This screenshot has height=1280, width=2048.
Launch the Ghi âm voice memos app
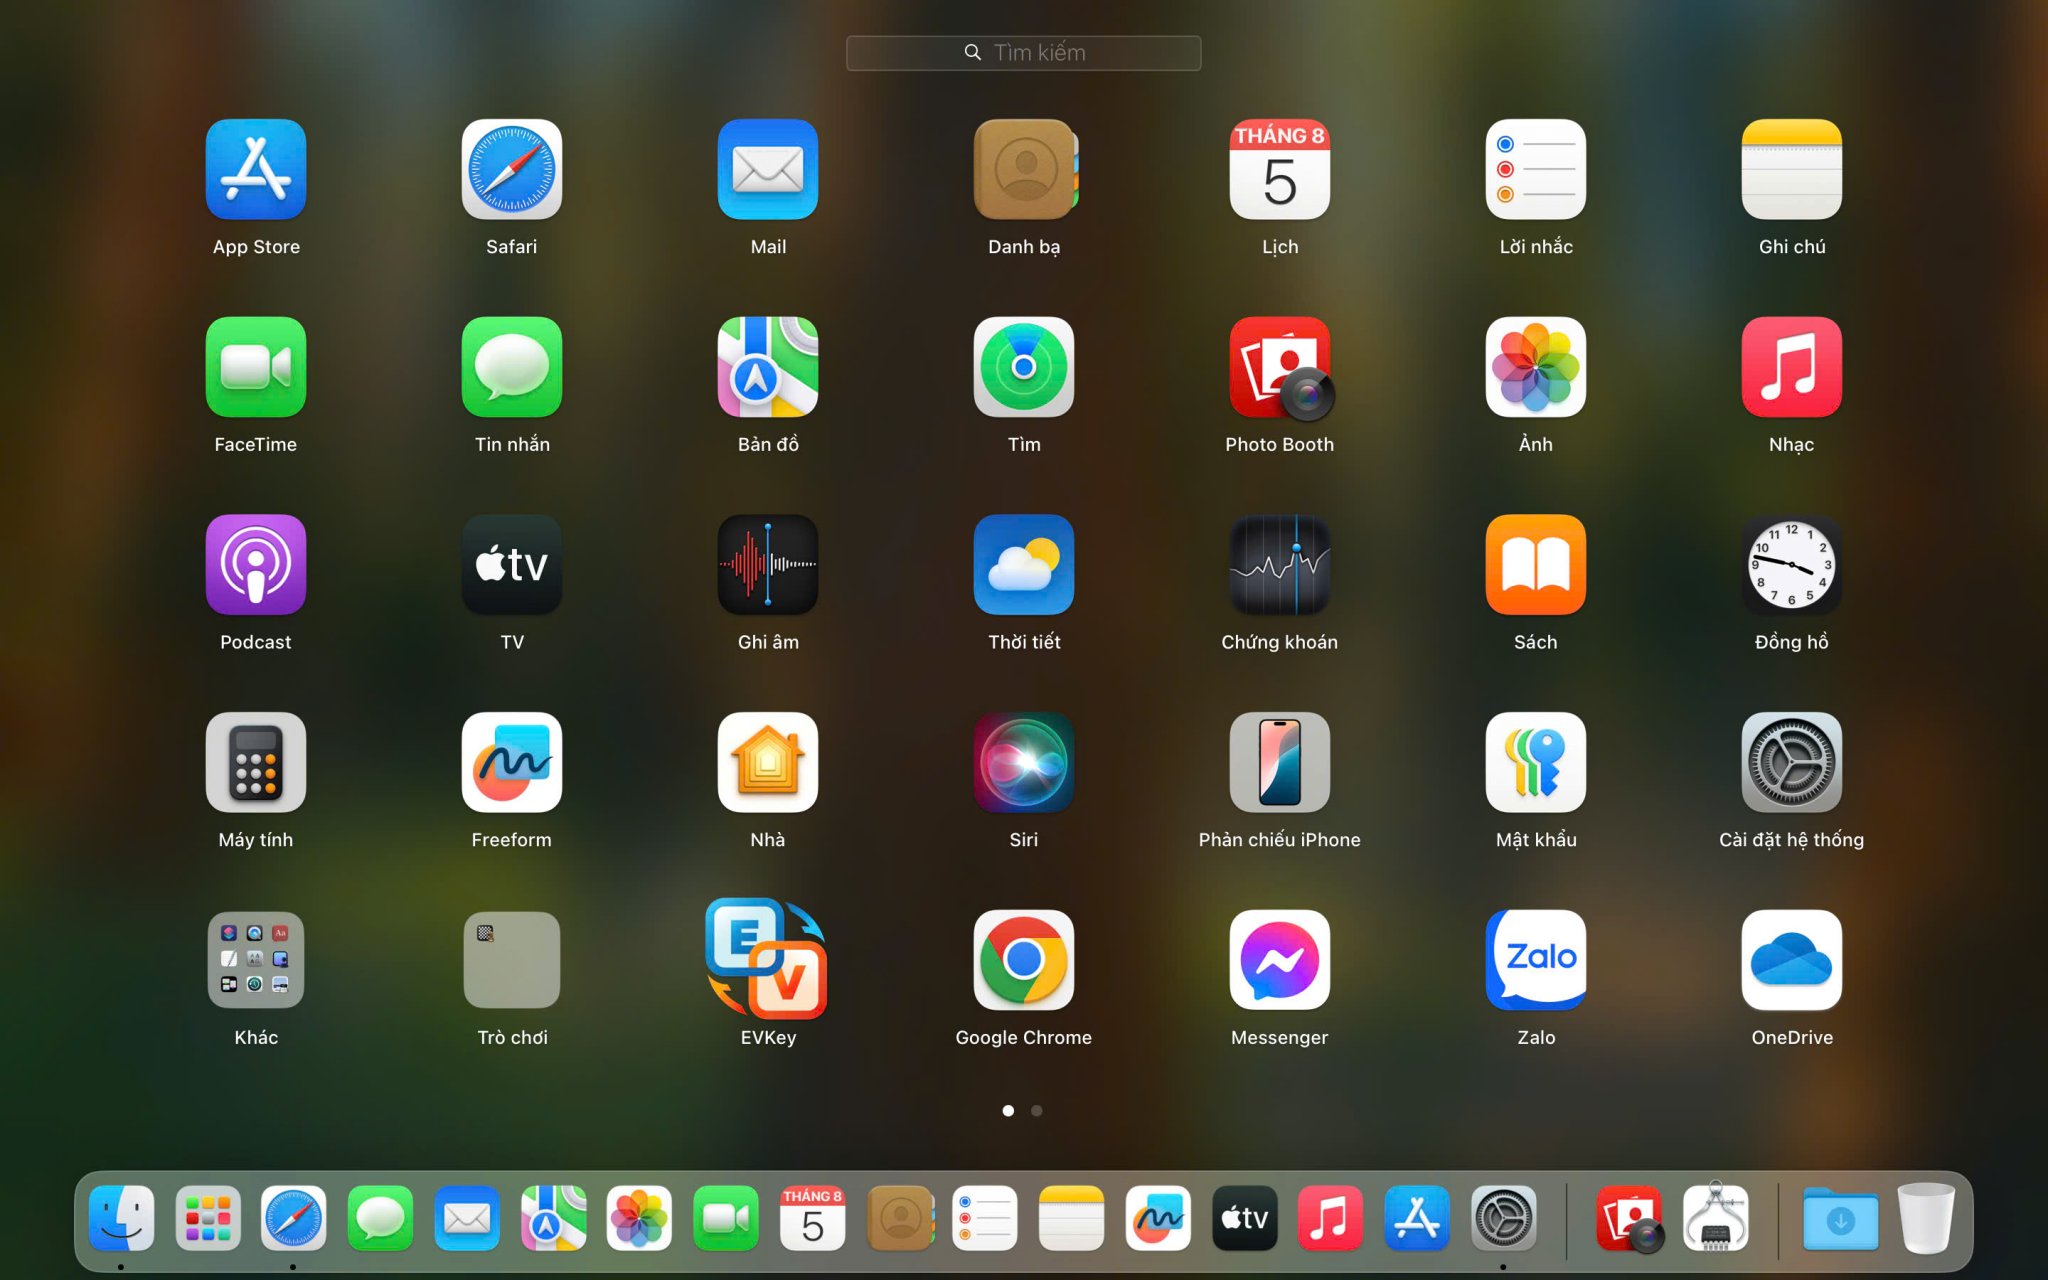tap(767, 565)
